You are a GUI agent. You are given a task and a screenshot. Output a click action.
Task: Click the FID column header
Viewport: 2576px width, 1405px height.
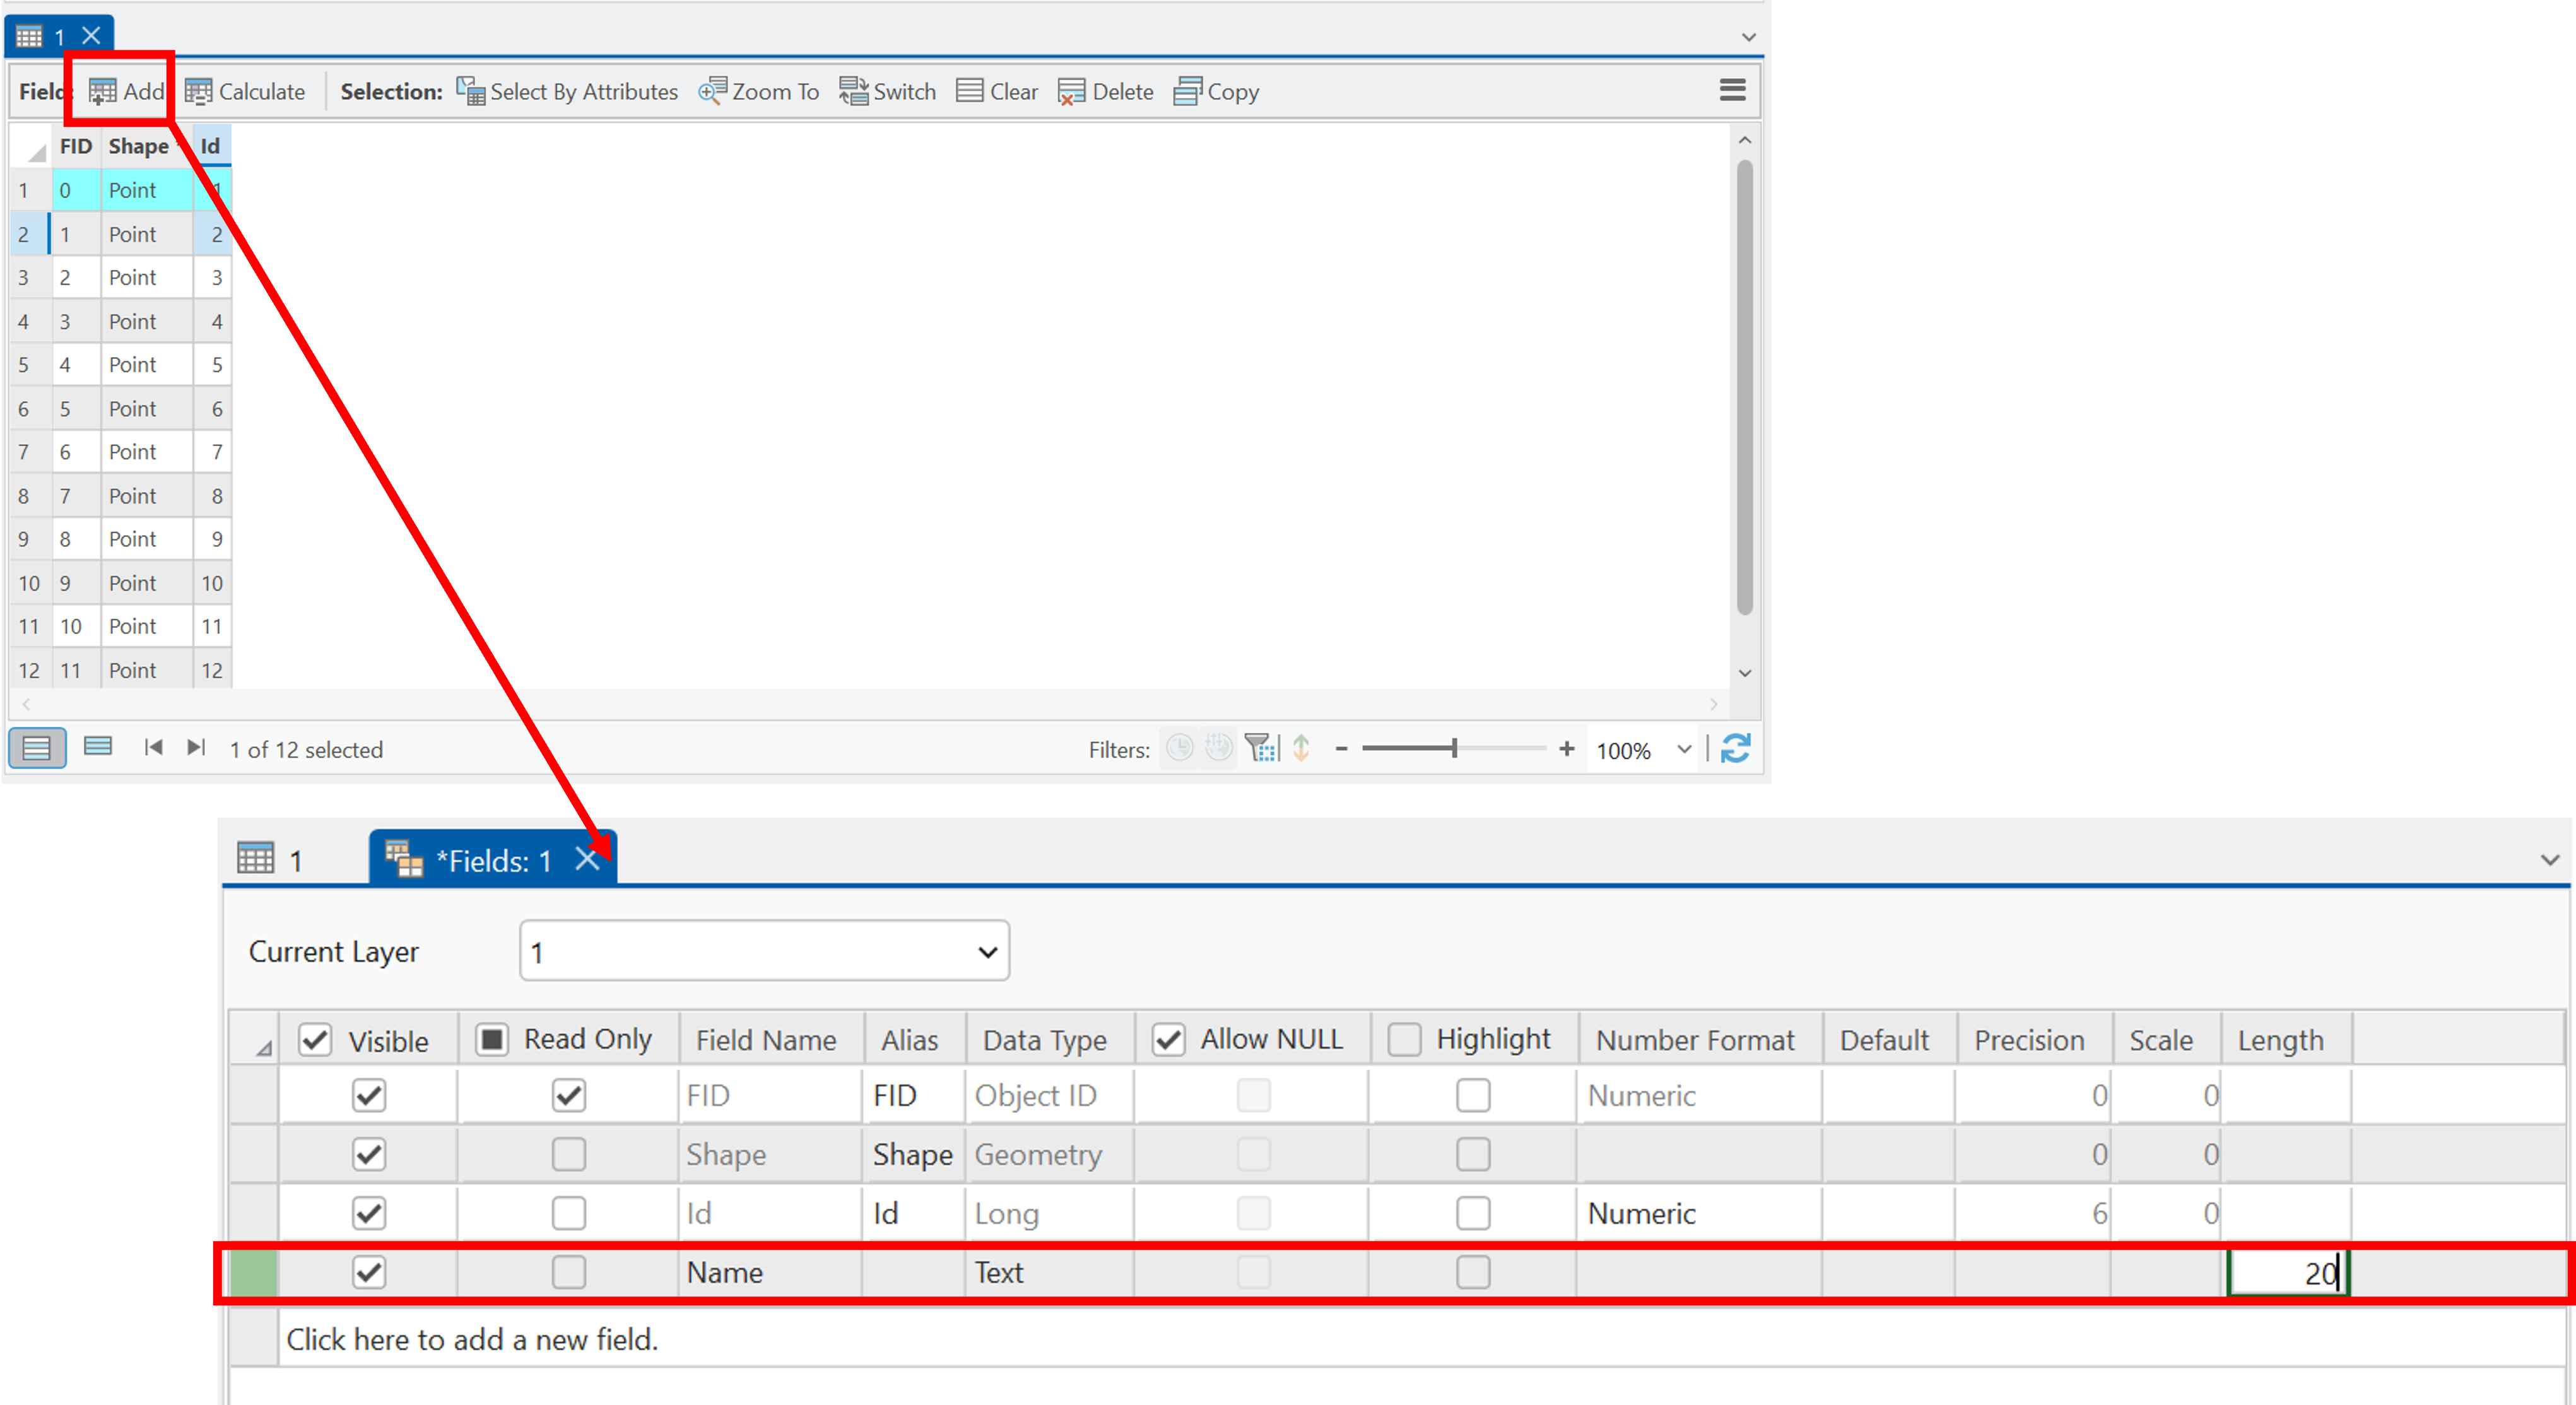pyautogui.click(x=76, y=146)
